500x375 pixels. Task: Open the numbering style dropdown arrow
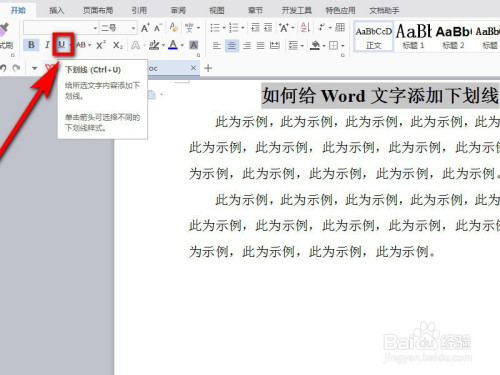point(243,28)
